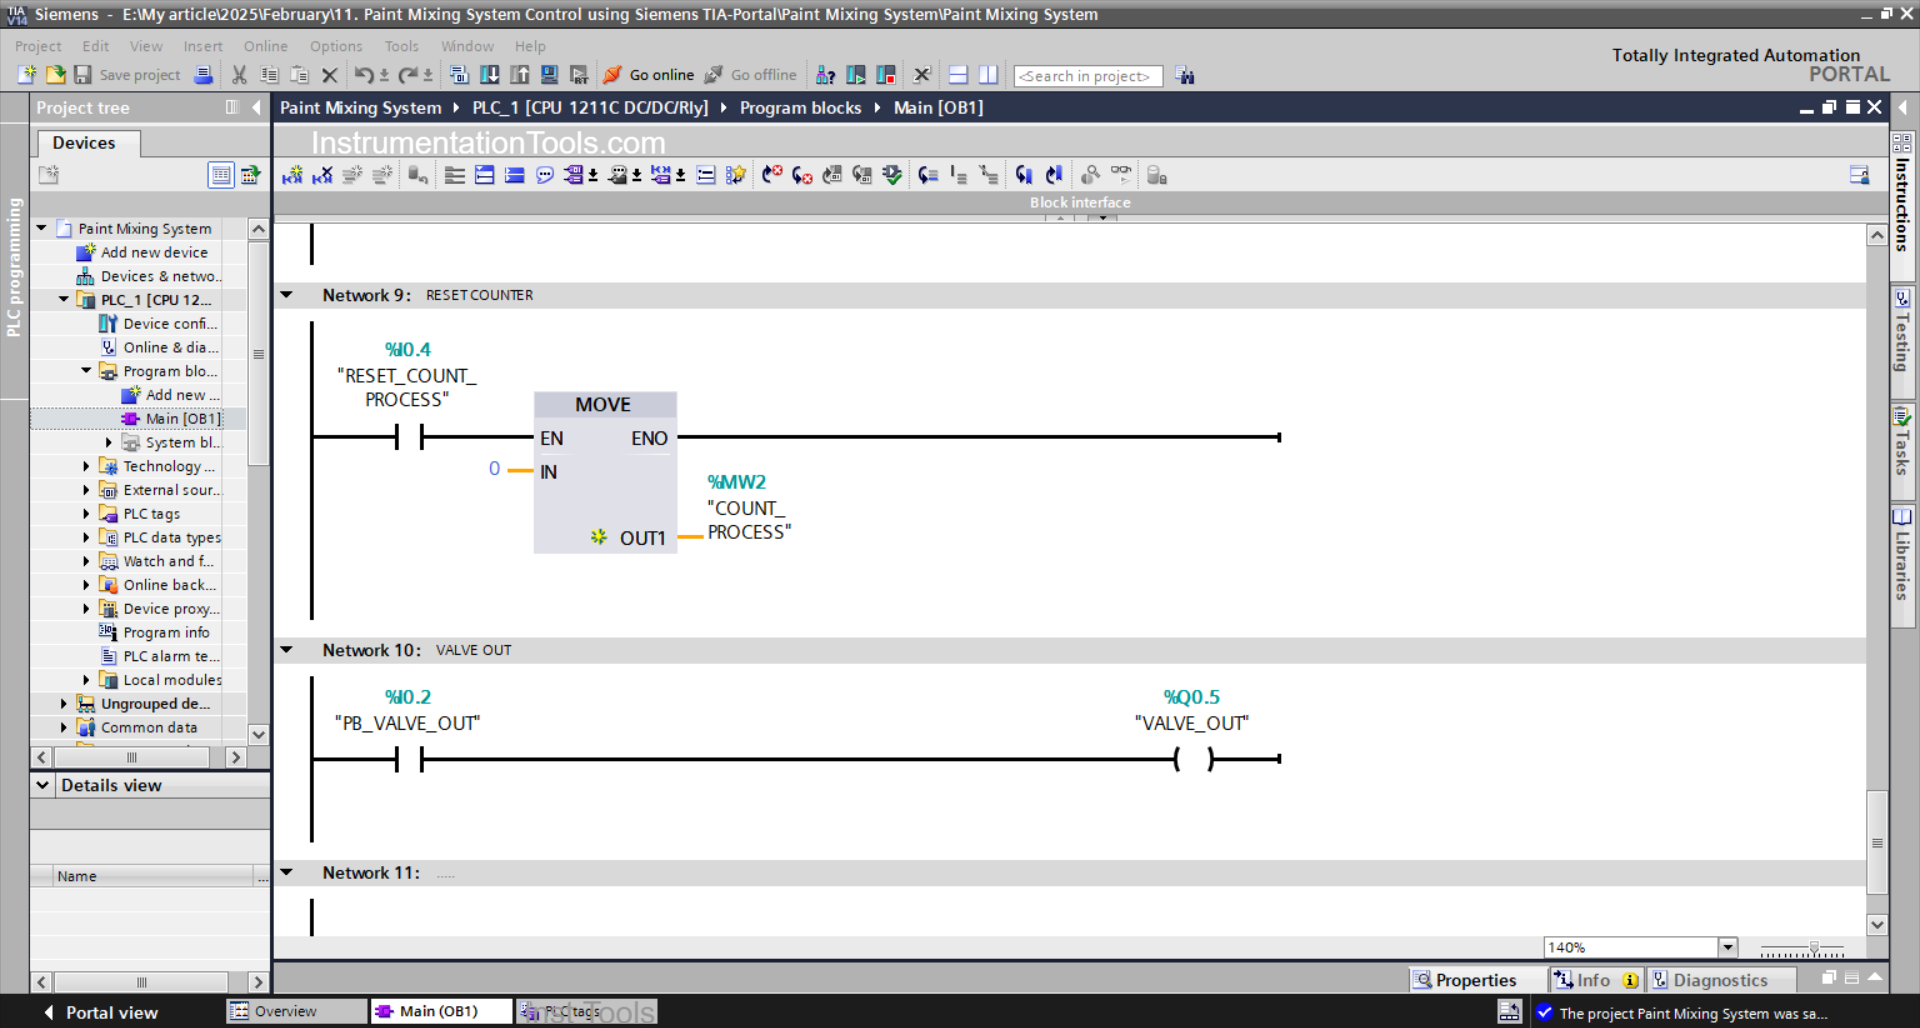
Task: Click the Insert network icon in editor toolbar
Action: [293, 174]
